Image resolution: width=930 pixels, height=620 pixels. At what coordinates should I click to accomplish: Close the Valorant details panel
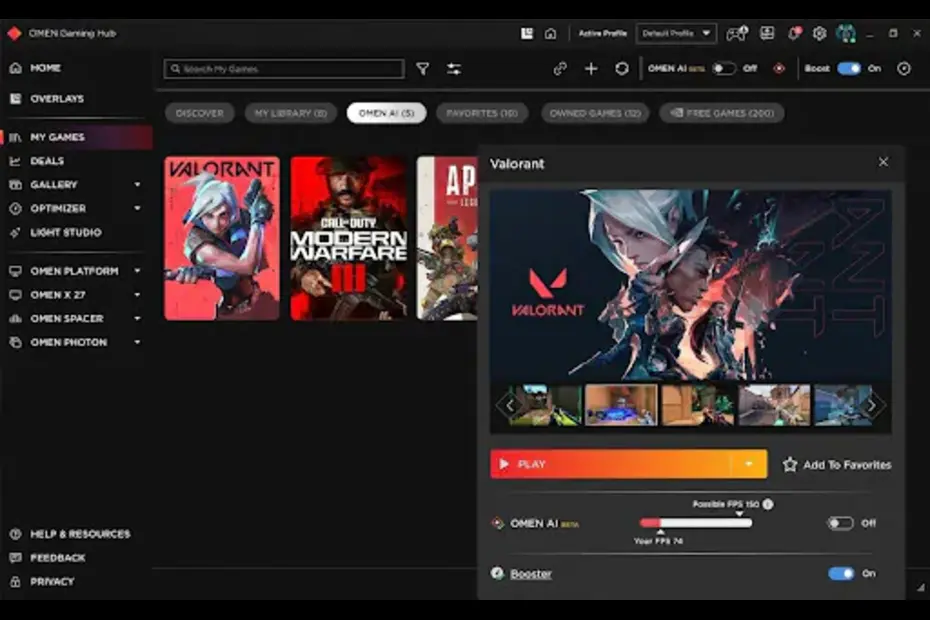click(x=883, y=162)
